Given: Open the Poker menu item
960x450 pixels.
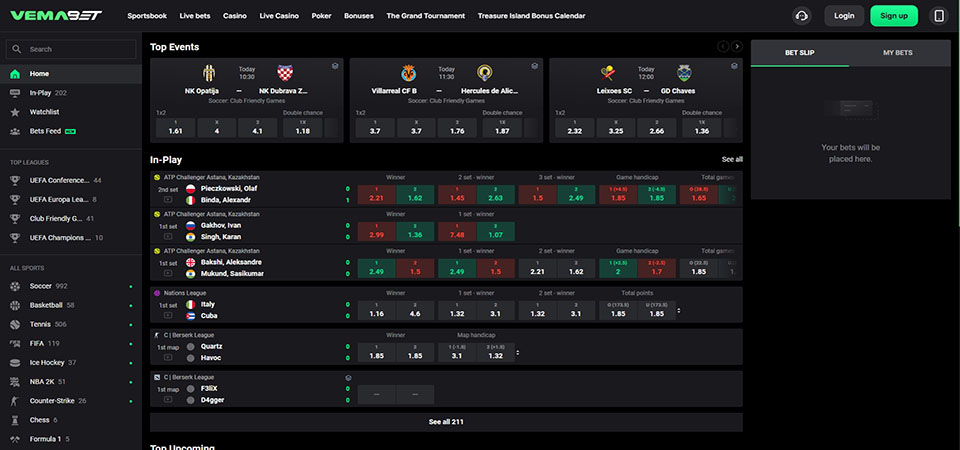Looking at the screenshot, I should pyautogui.click(x=321, y=16).
